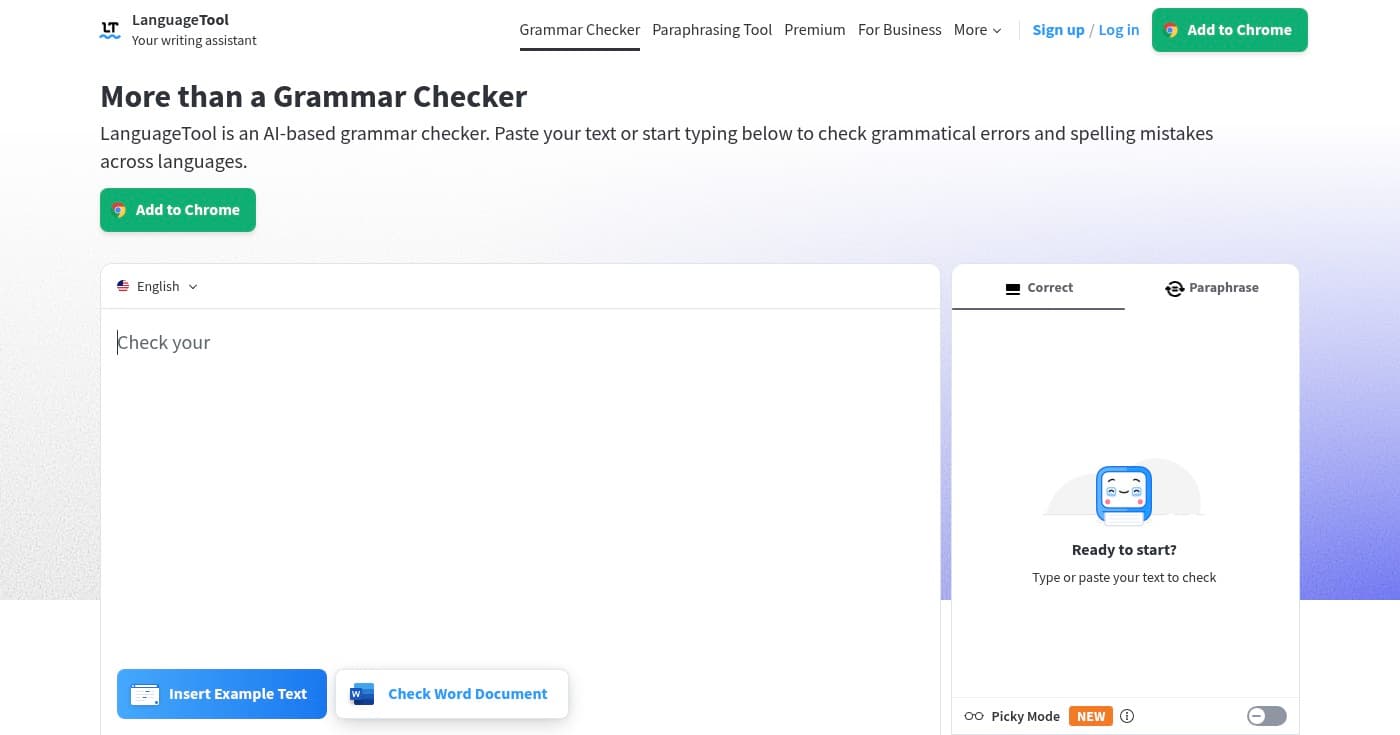The width and height of the screenshot is (1400, 735).
Task: Enable the Picky Mode toggle switch
Action: click(x=1266, y=716)
